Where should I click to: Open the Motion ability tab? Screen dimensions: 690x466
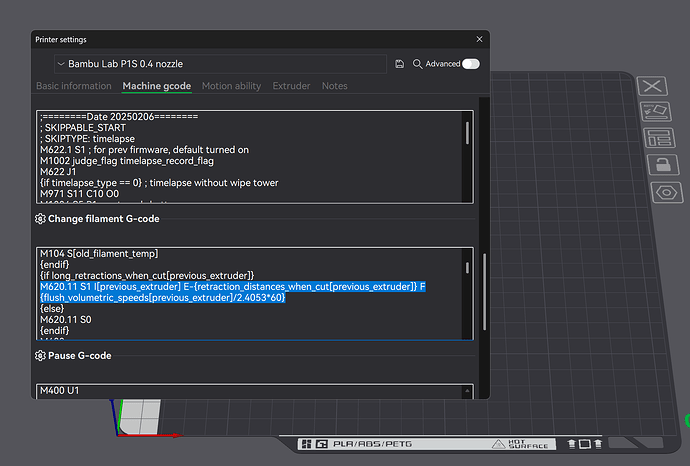(x=231, y=86)
